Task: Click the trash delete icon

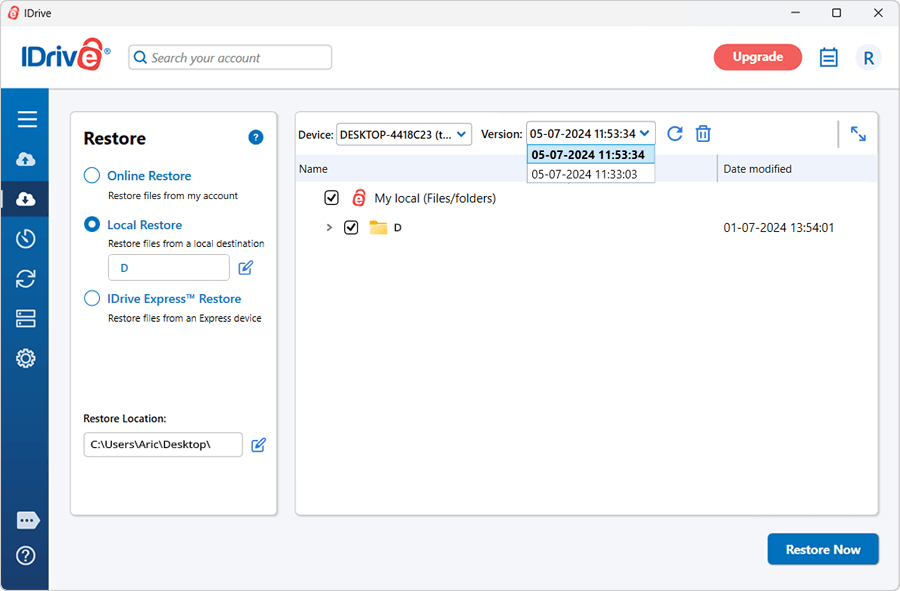Action: click(703, 134)
